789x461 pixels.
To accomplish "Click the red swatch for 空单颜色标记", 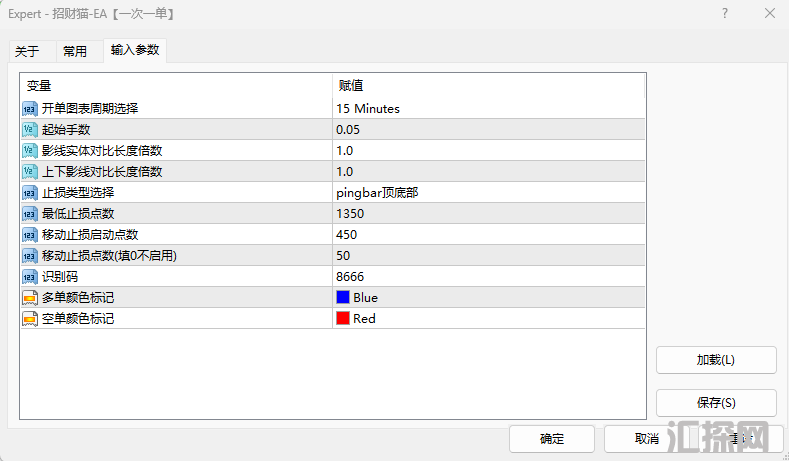I will tap(343, 318).
